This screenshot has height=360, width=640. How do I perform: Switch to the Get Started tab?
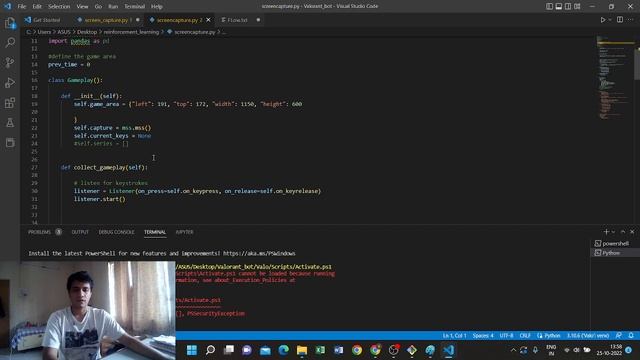(x=42, y=20)
